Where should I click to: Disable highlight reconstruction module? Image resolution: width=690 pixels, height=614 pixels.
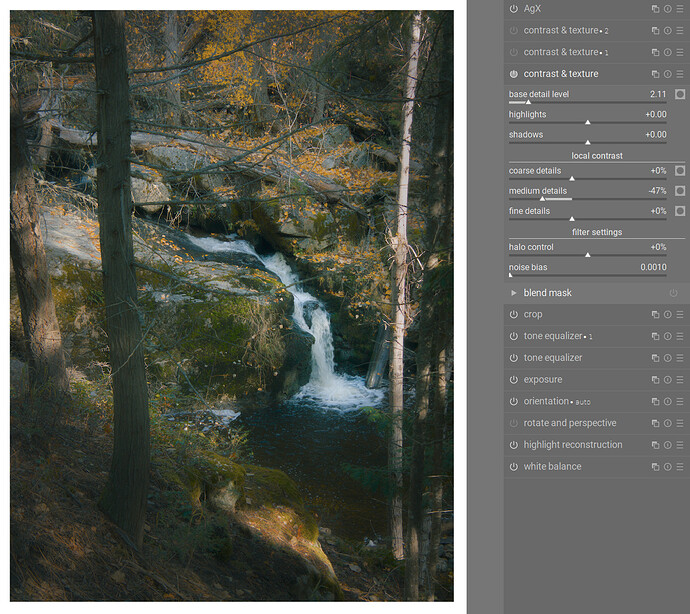[514, 445]
